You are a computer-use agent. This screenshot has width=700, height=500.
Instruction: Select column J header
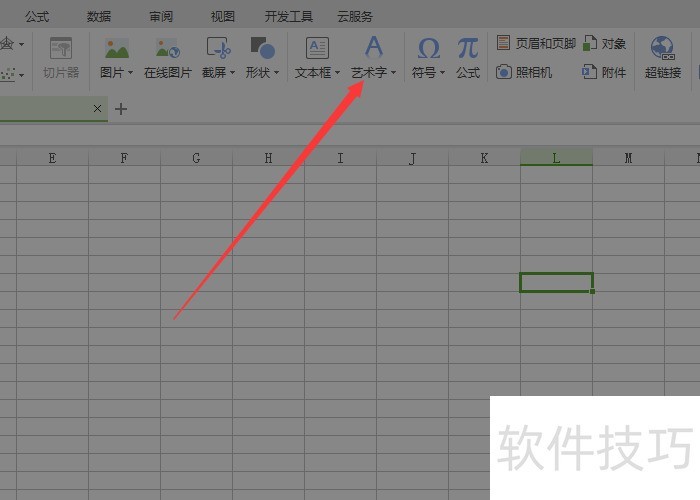pos(412,158)
